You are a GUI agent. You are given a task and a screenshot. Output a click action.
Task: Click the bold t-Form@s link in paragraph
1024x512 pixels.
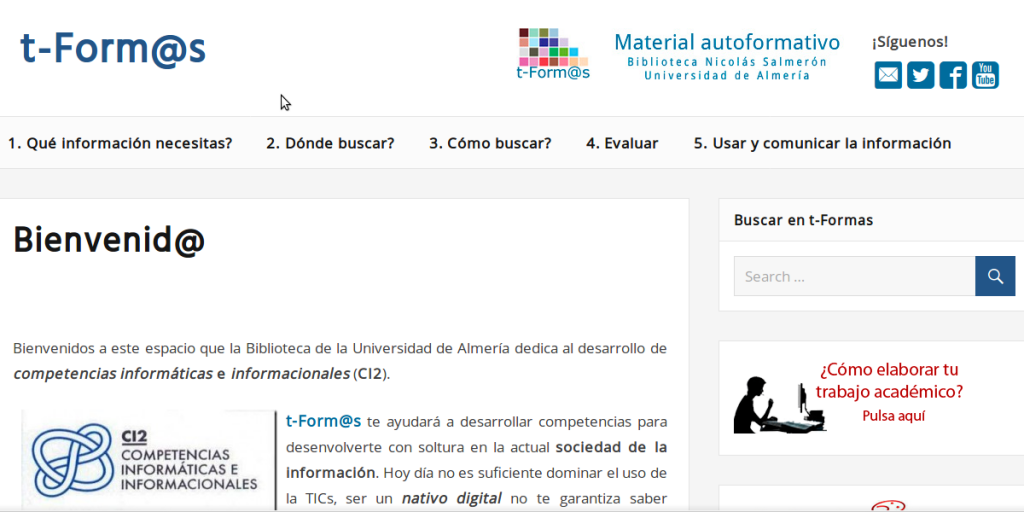(x=323, y=421)
